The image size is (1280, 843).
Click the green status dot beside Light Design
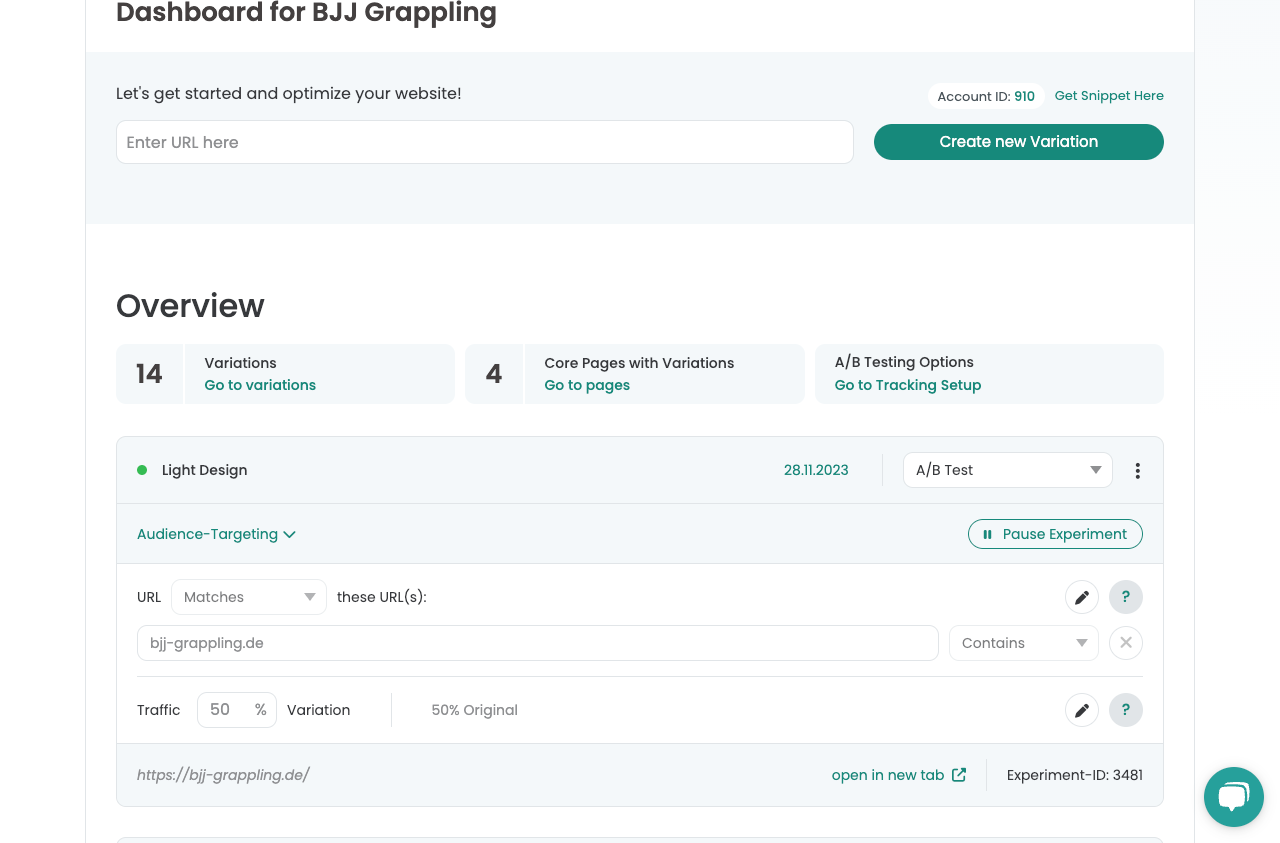[x=142, y=470]
